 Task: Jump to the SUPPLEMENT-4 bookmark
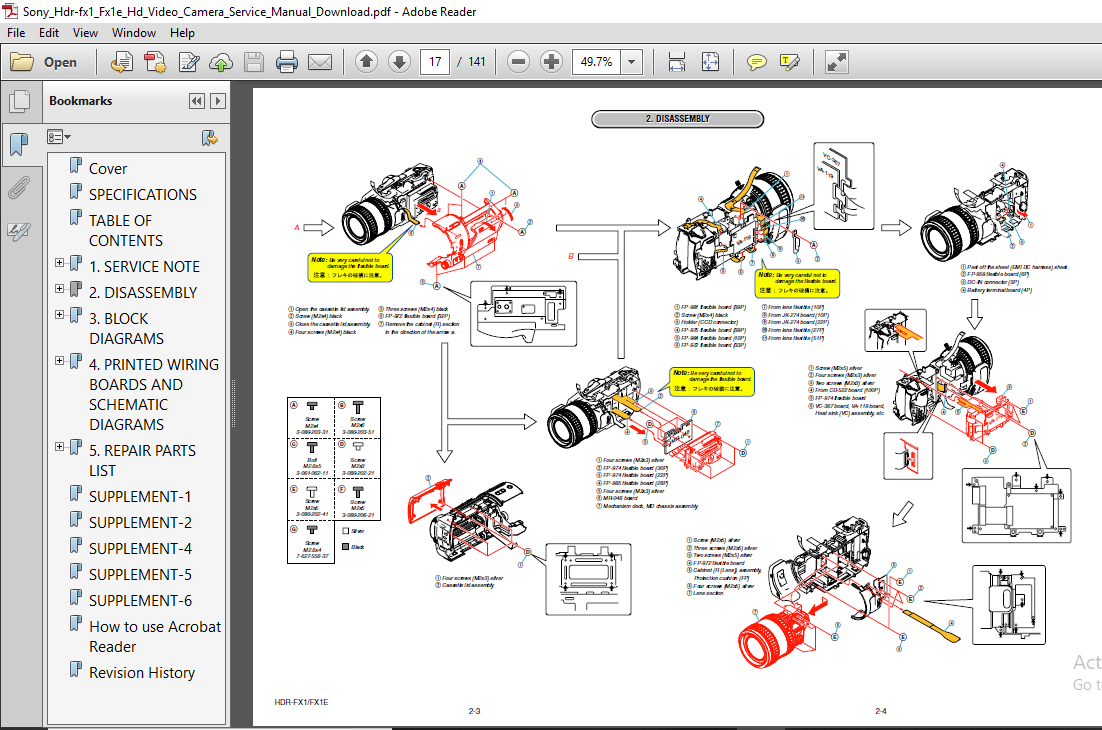tap(140, 549)
